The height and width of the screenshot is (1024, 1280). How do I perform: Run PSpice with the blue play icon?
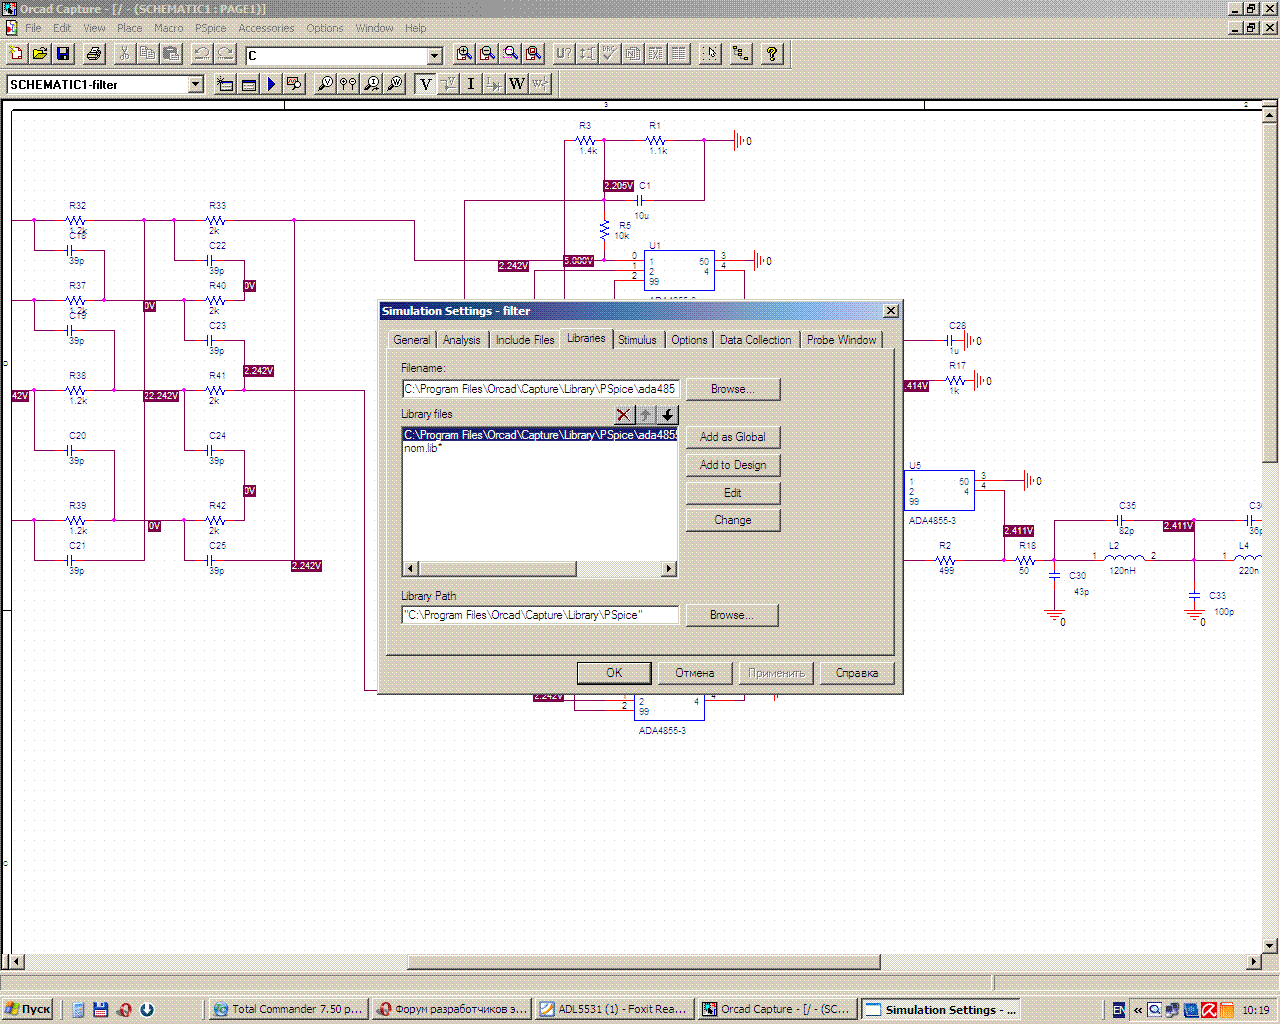pyautogui.click(x=271, y=84)
